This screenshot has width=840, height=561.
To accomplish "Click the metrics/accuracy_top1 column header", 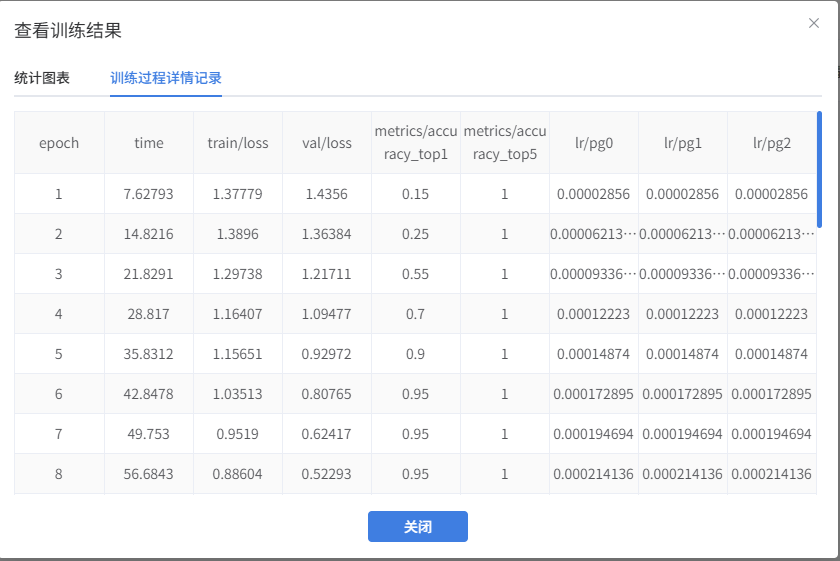I will tap(416, 143).
